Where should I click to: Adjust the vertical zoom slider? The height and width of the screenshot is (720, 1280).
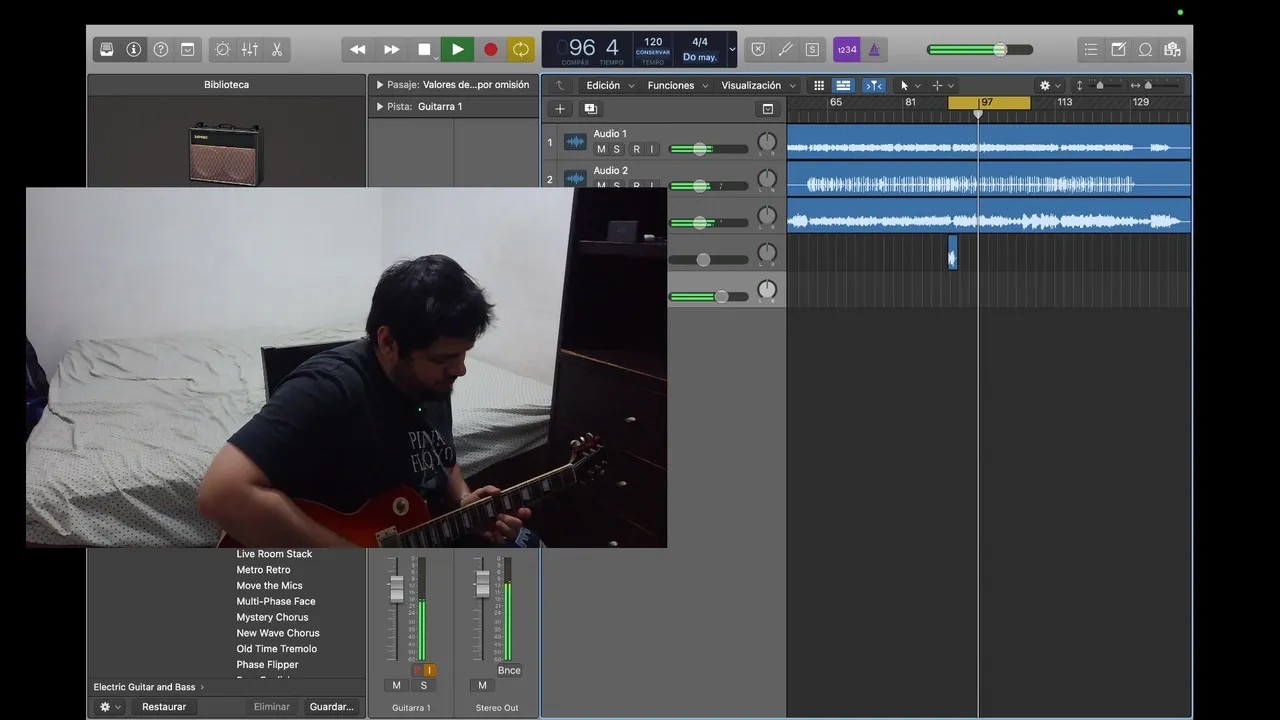click(x=1107, y=85)
